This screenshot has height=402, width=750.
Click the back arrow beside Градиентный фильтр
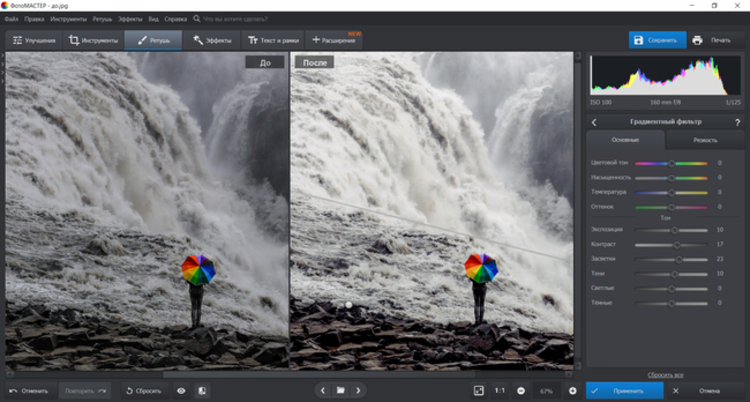[x=595, y=122]
